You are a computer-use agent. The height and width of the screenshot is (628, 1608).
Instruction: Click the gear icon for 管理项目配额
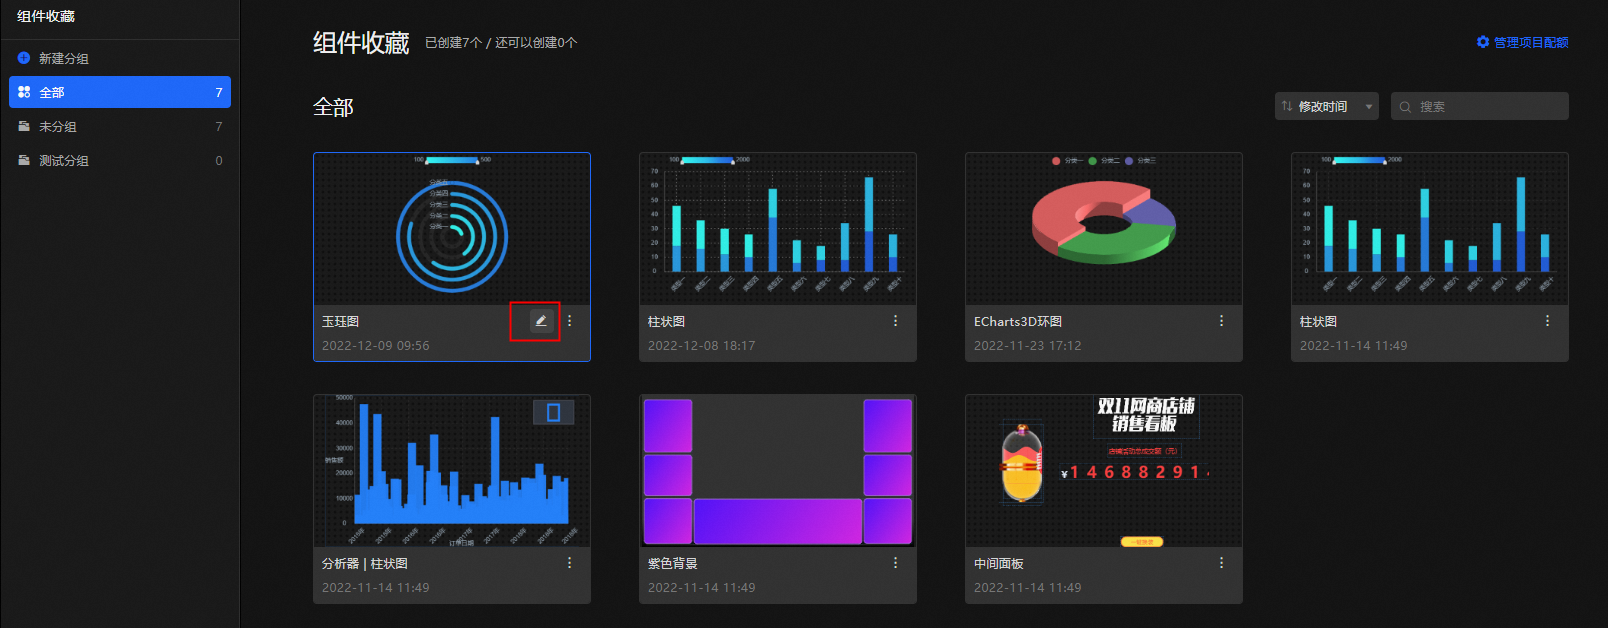[x=1483, y=42]
